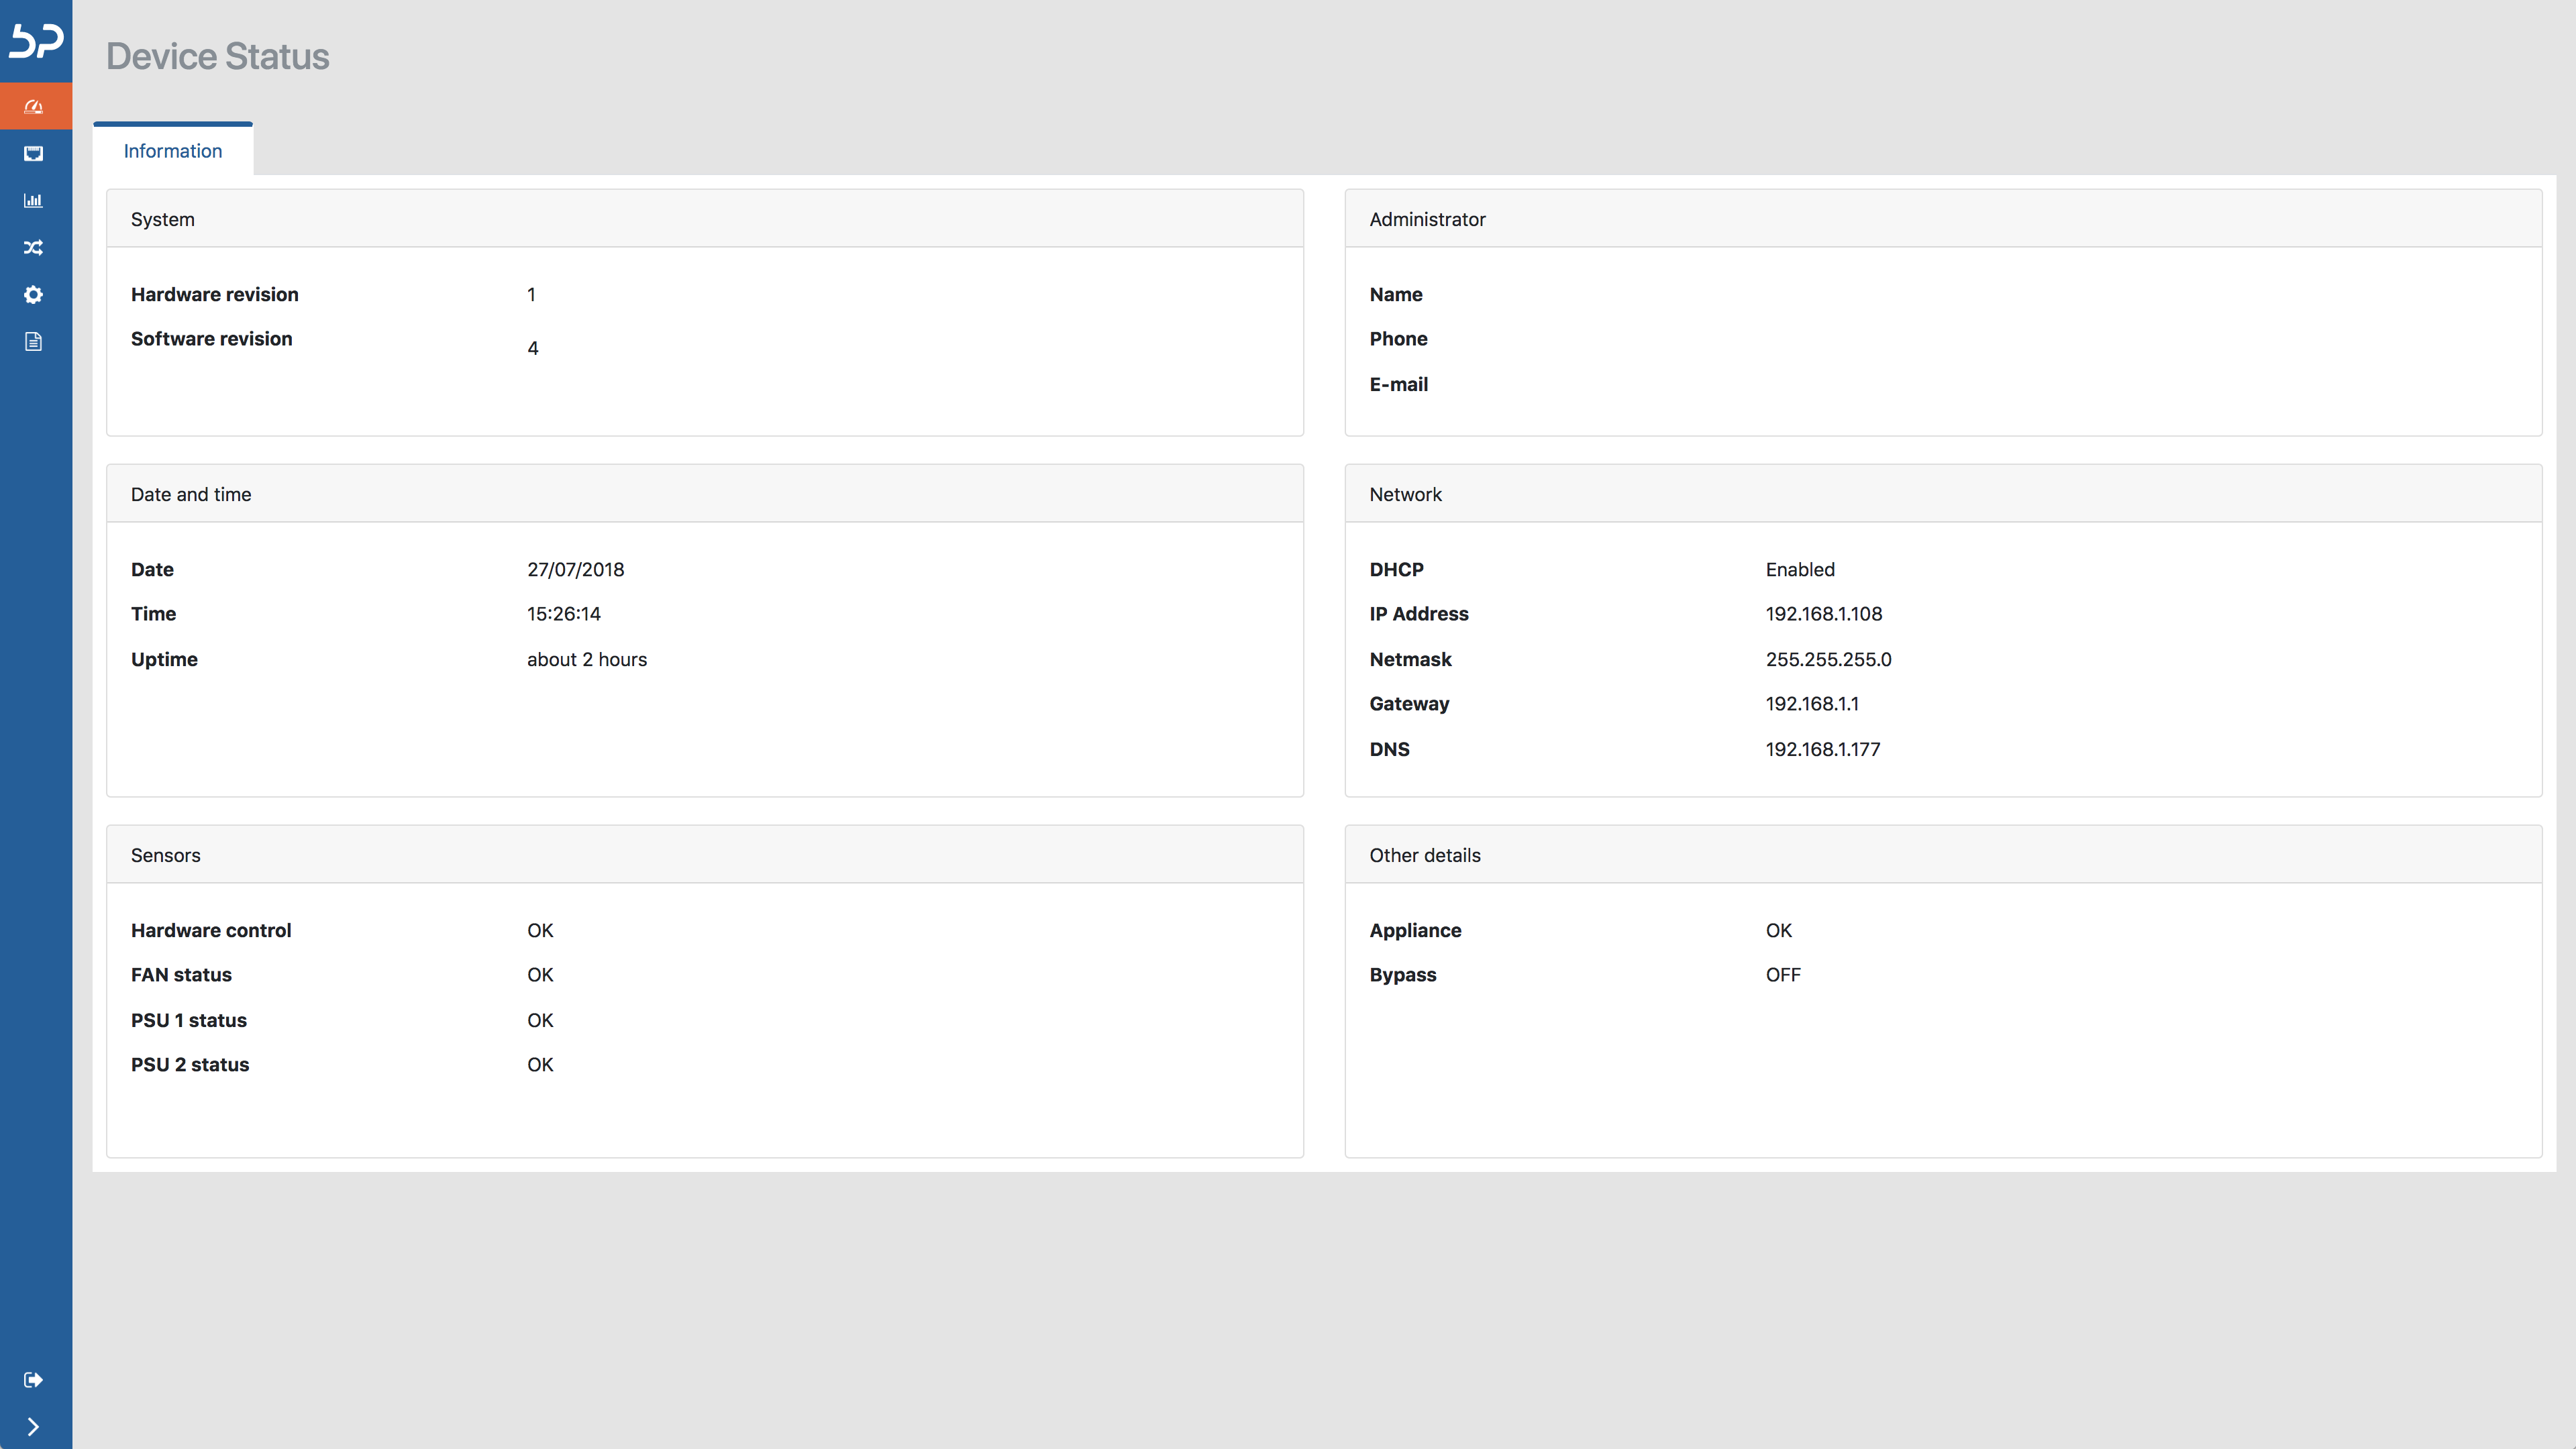The width and height of the screenshot is (2576, 1449).
Task: Expand the sidebar with chevron arrow
Action: (x=33, y=1427)
